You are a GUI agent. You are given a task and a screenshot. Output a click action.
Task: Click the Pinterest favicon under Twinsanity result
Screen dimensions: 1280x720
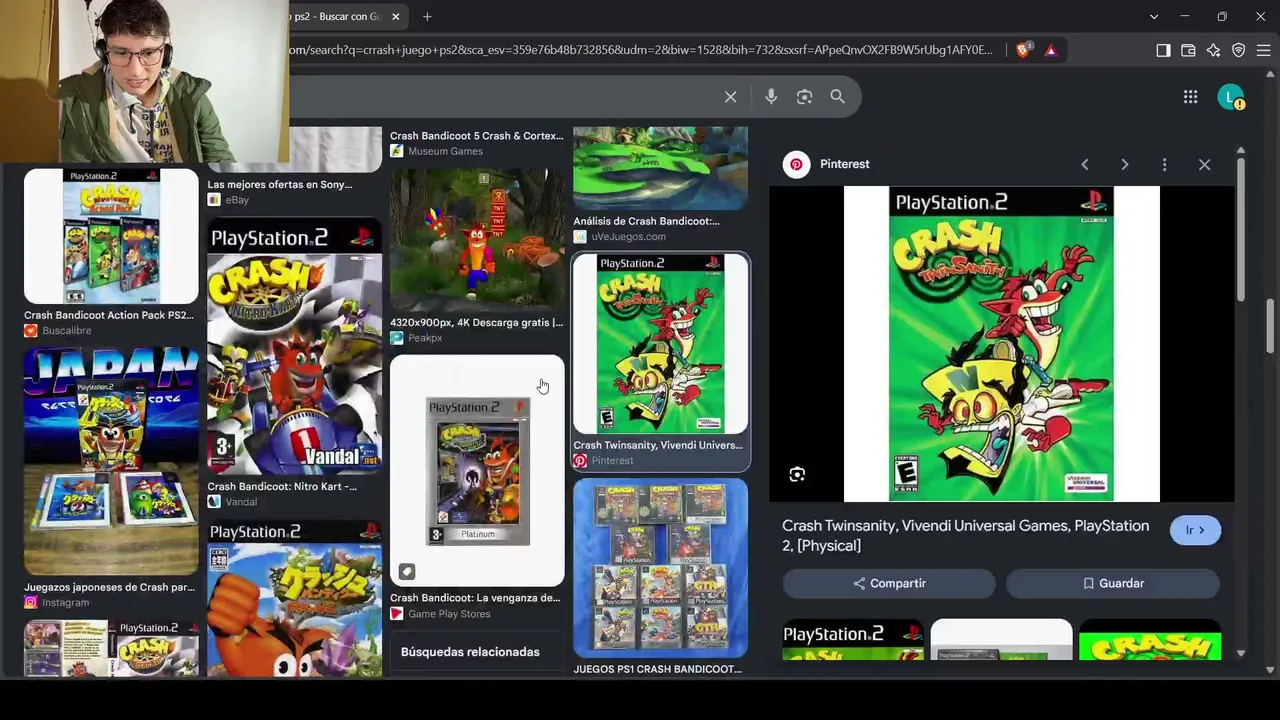point(580,461)
